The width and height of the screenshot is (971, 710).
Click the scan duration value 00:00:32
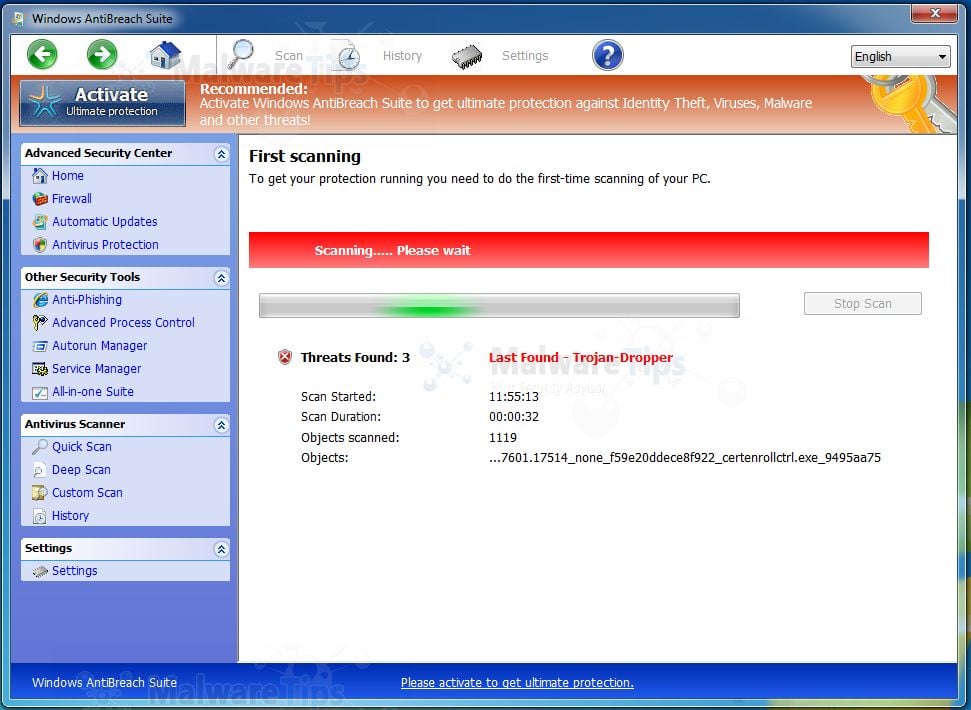514,417
